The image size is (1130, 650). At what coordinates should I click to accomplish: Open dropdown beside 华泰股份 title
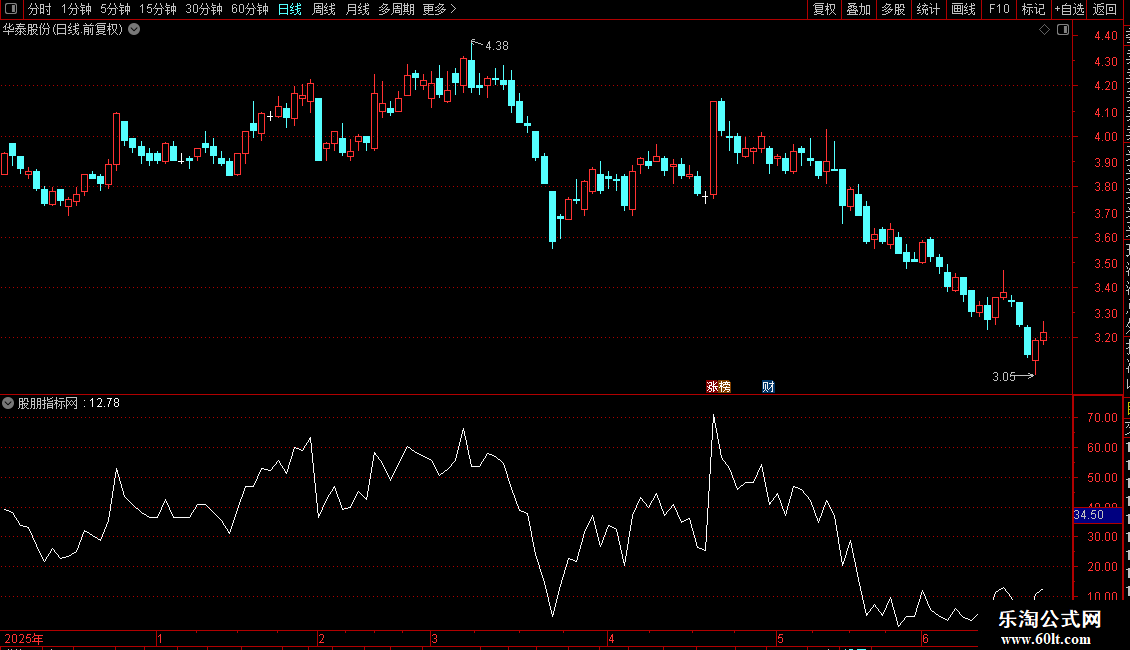coord(134,30)
